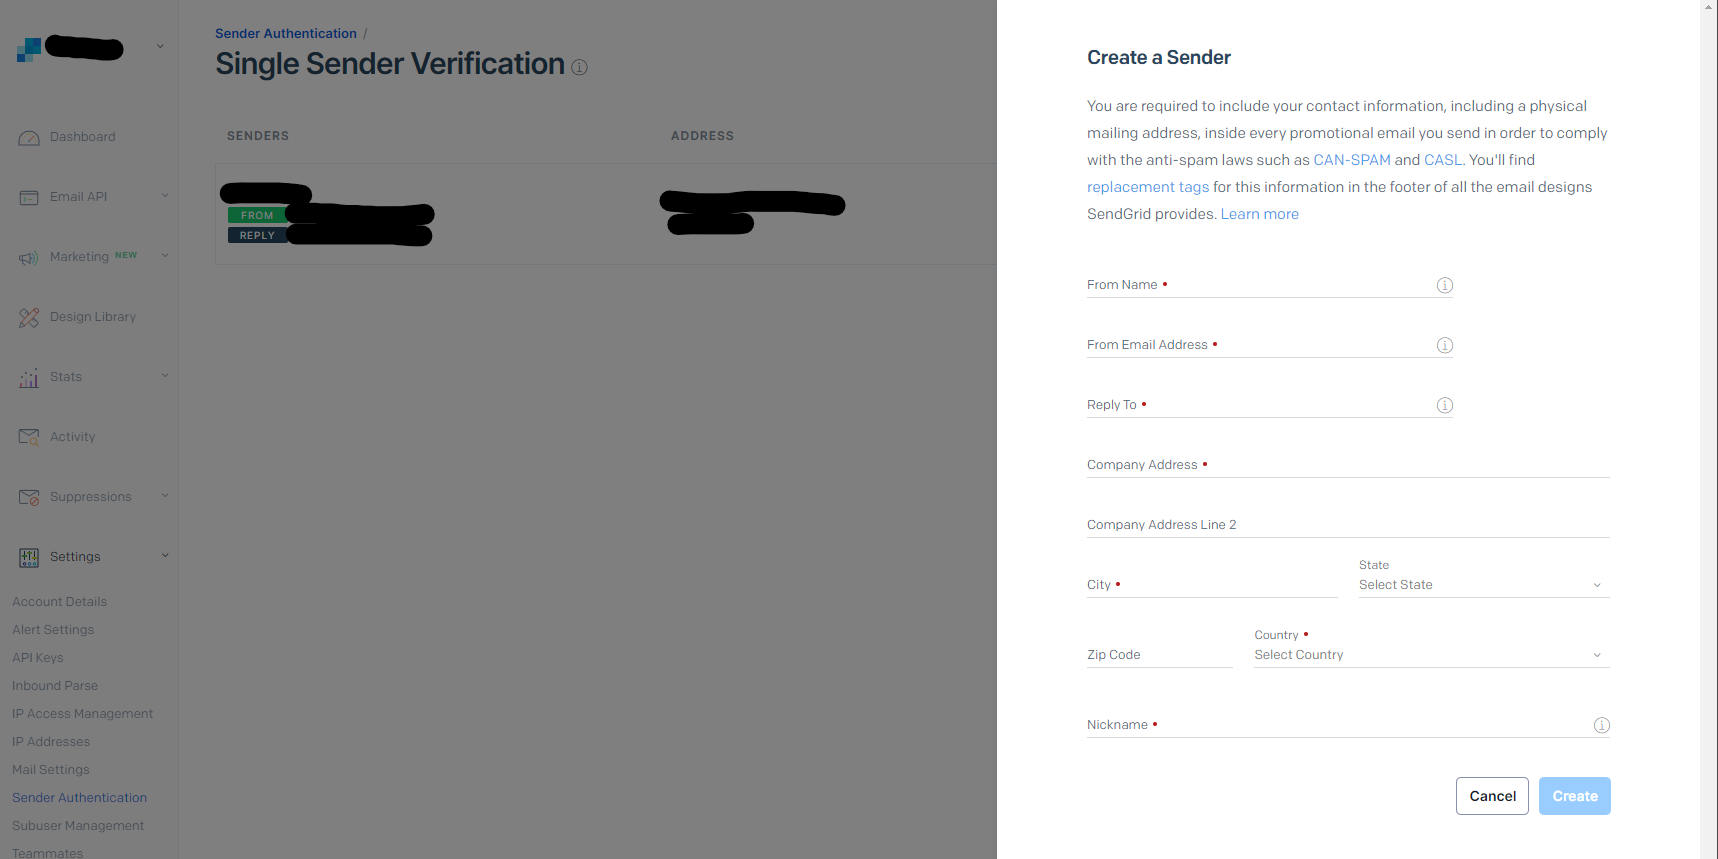Viewport: 1718px width, 859px height.
Task: Open the Activity feed icon
Action: click(29, 437)
